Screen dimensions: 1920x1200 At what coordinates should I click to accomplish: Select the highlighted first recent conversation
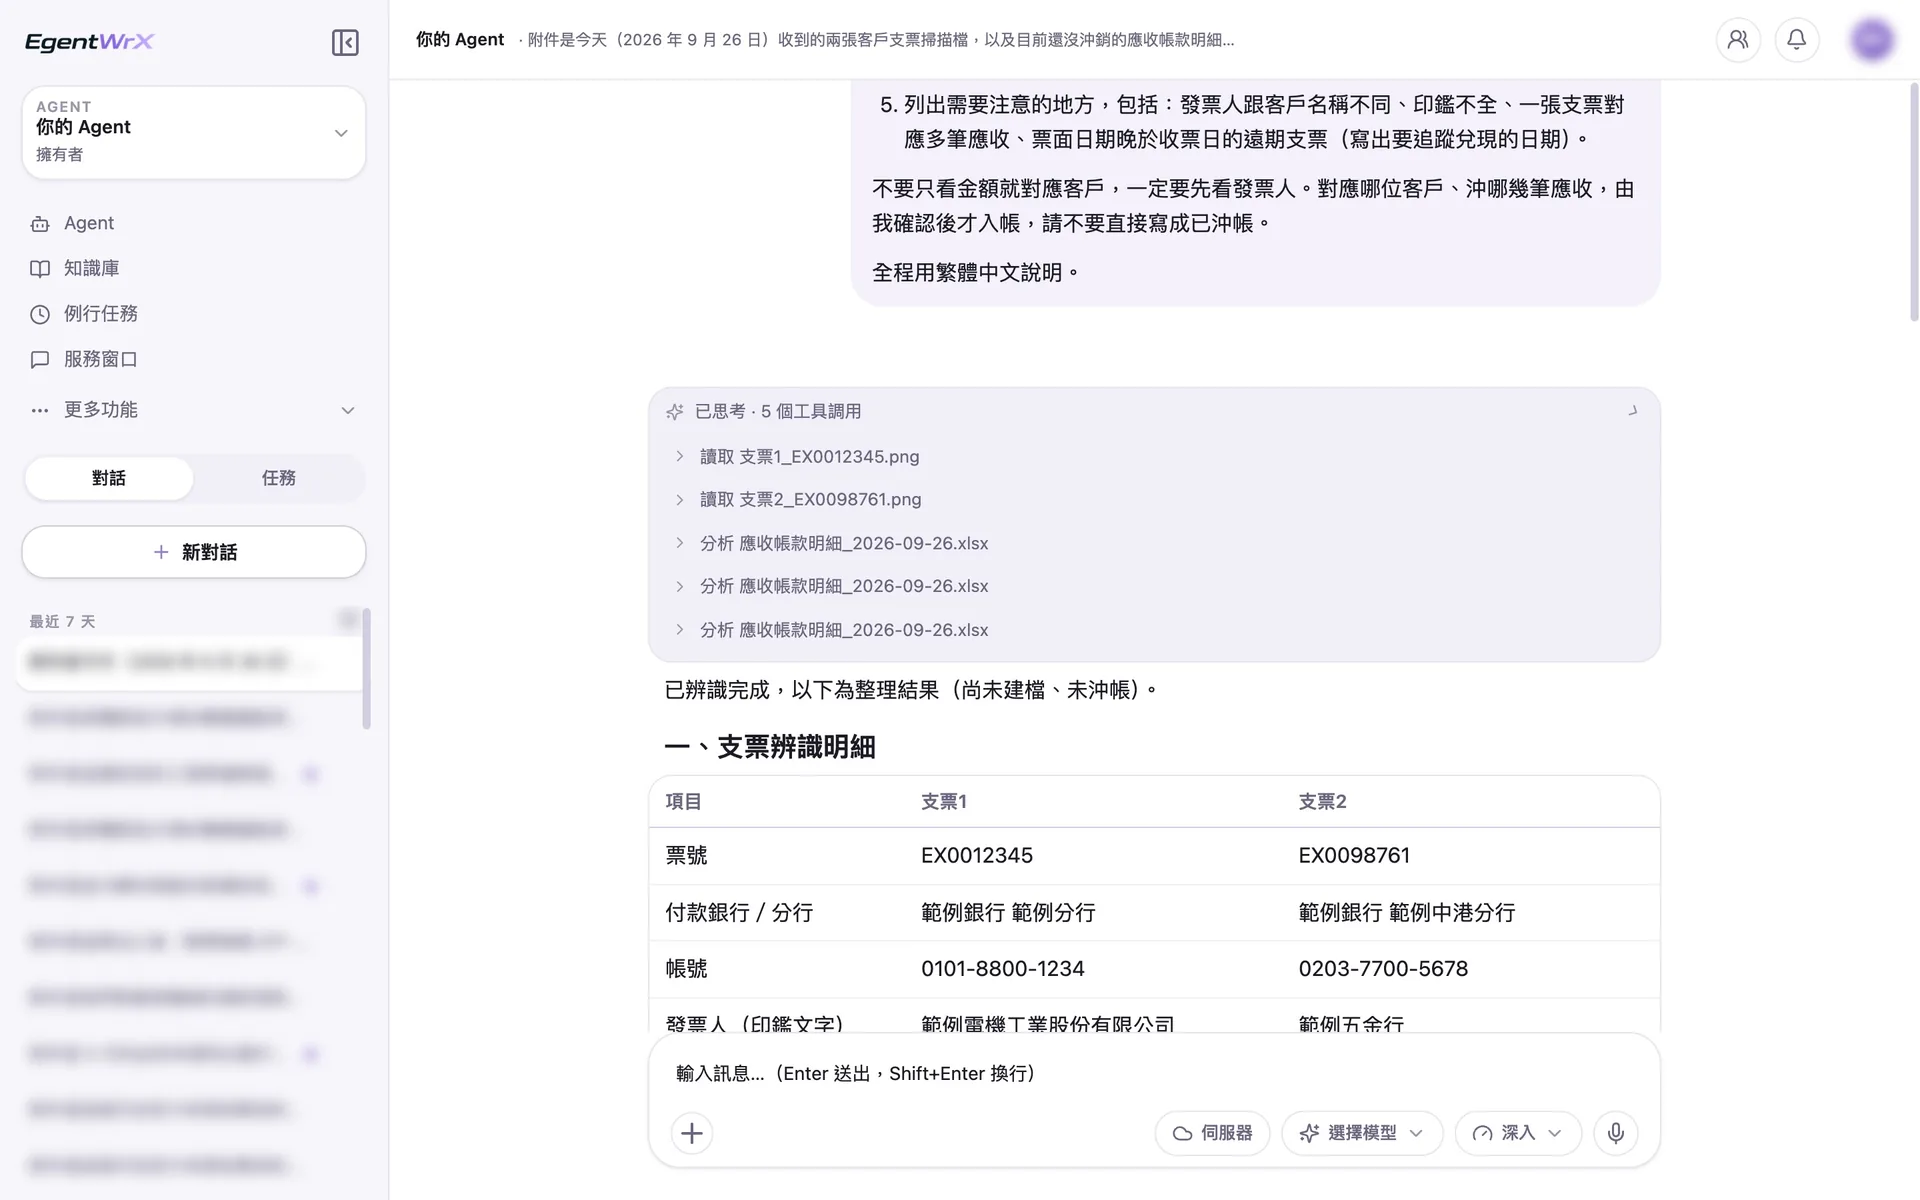pyautogui.click(x=189, y=662)
